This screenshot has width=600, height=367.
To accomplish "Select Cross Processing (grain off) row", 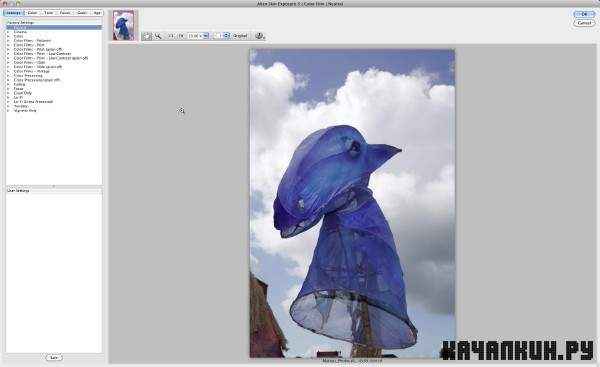I will tap(54, 80).
